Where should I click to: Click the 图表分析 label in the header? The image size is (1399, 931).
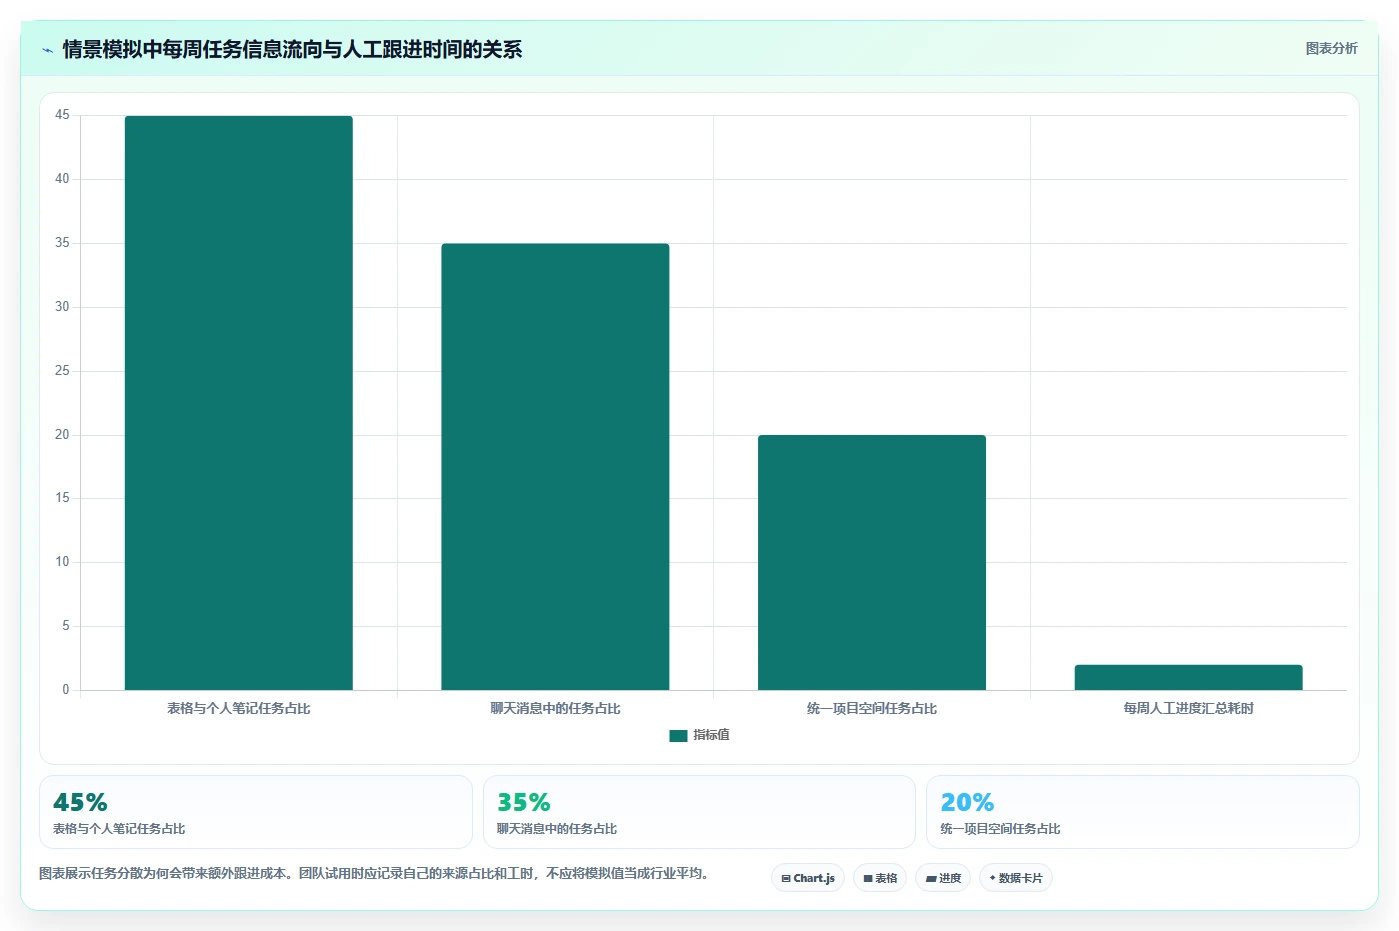click(1331, 48)
